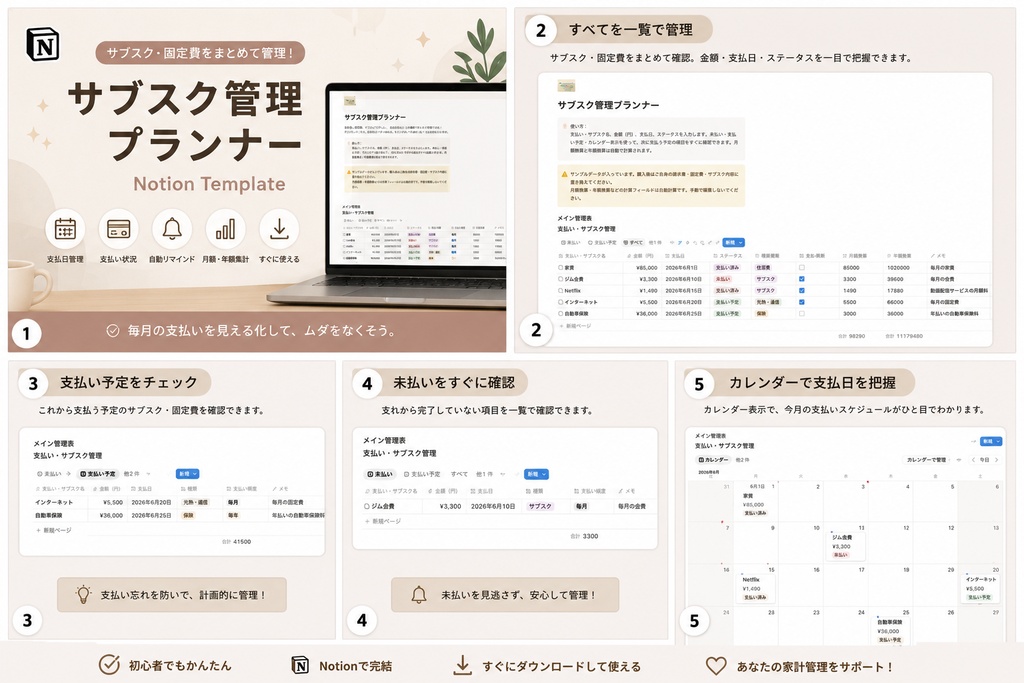Click the page icon beside Netflix in the table
Screen dimensions: 1024x683
tap(561, 291)
